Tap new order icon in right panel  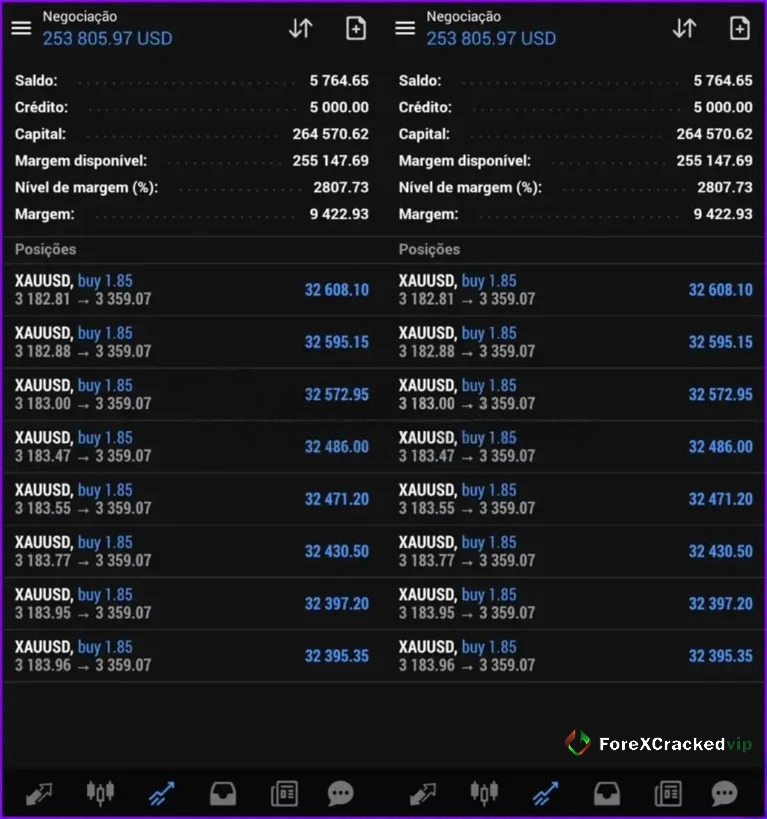740,28
